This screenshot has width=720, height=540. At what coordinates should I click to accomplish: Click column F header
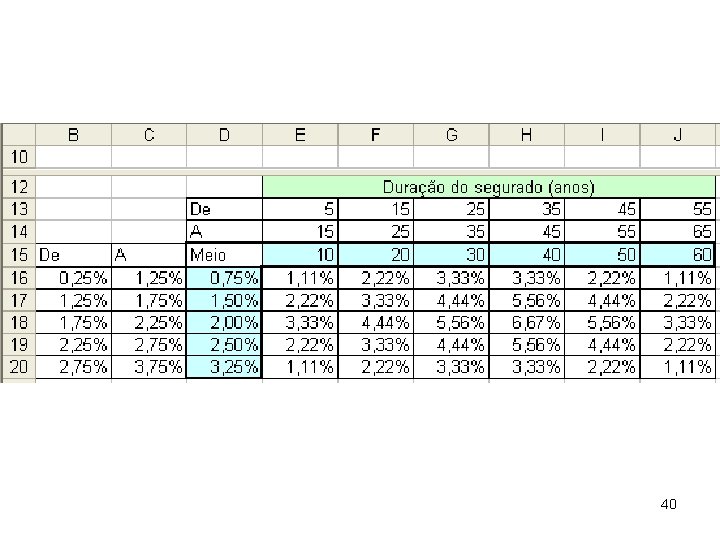point(376,135)
